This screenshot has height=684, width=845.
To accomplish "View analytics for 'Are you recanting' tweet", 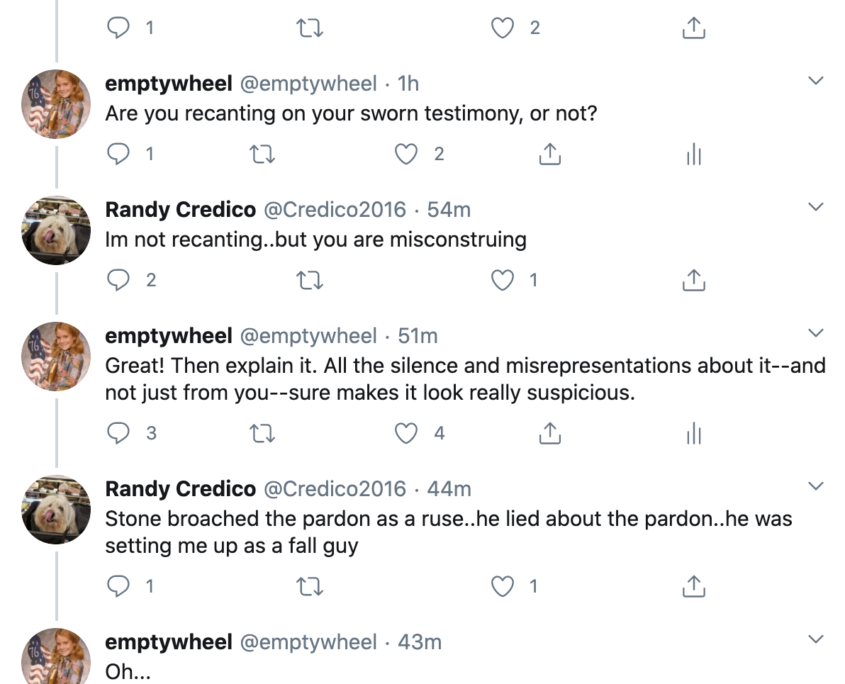I will 694,154.
